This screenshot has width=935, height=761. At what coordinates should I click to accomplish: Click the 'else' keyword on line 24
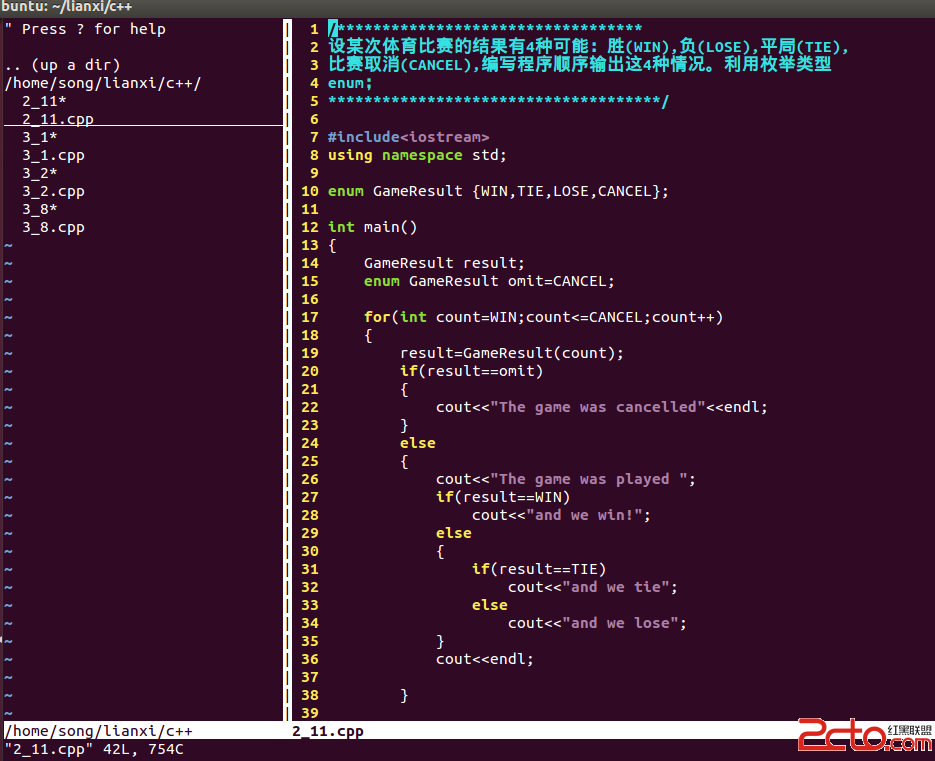(x=417, y=443)
